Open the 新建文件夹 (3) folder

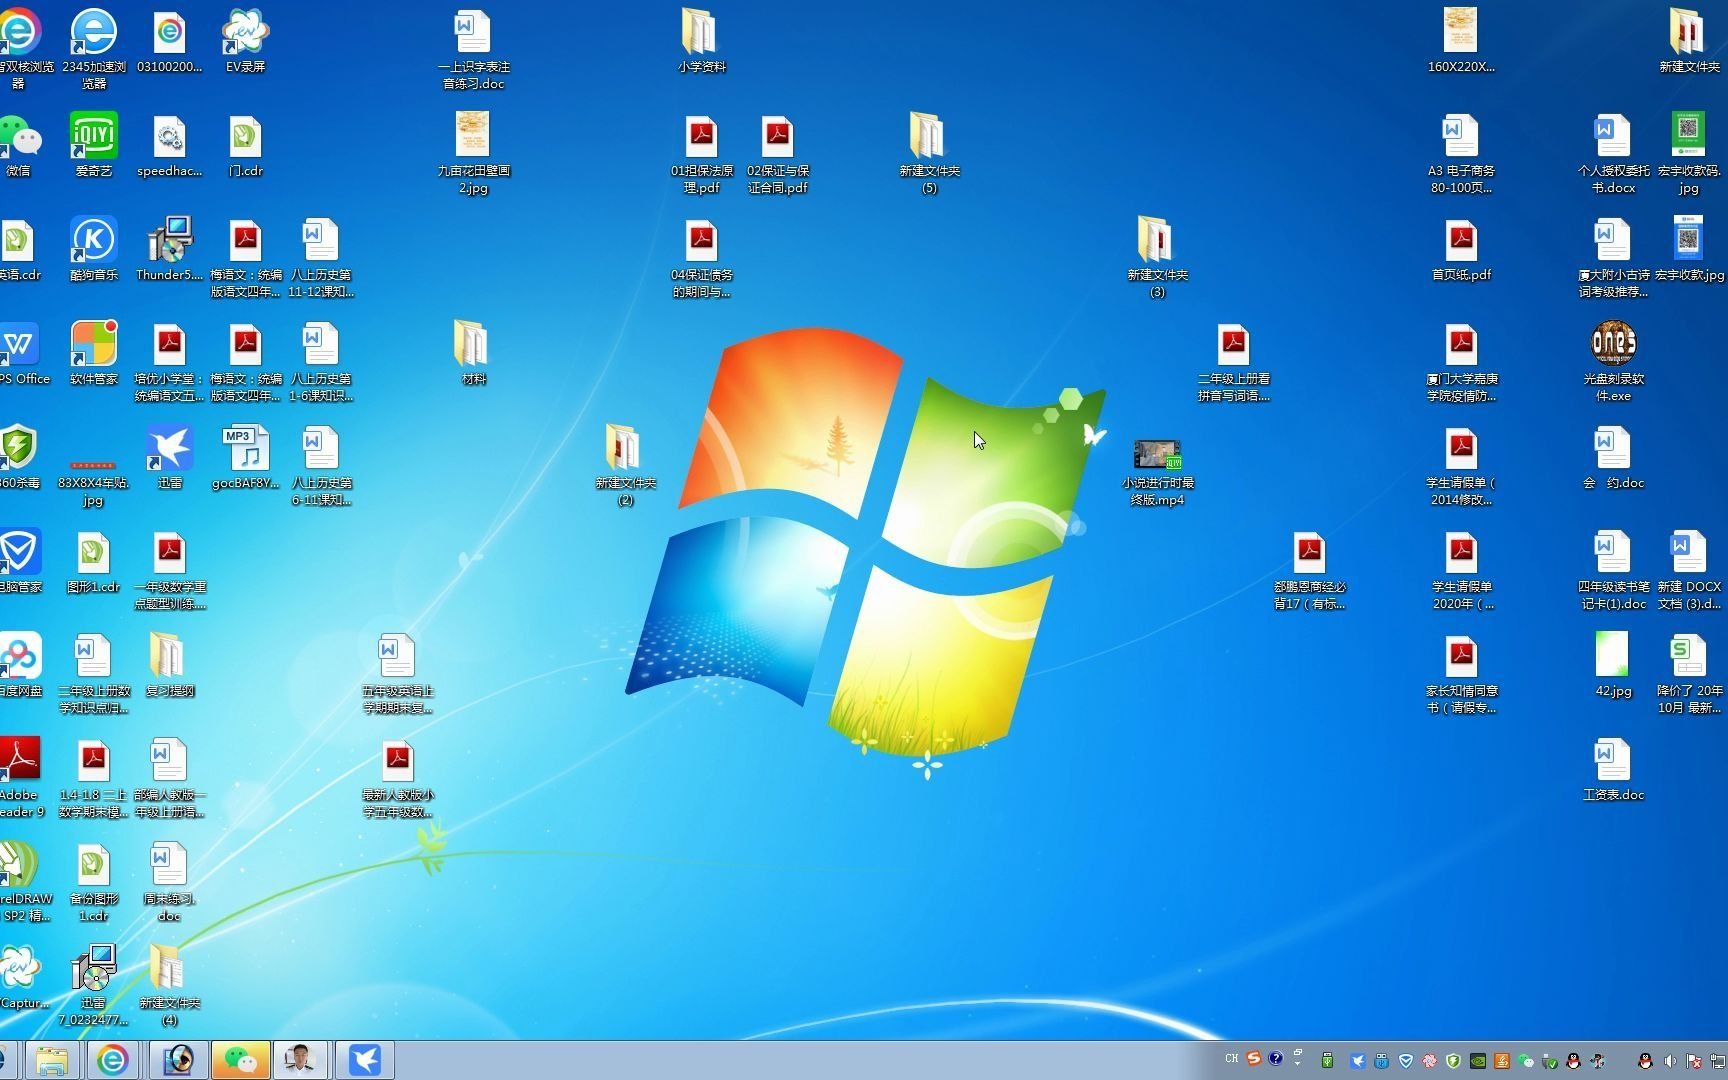(x=1157, y=257)
